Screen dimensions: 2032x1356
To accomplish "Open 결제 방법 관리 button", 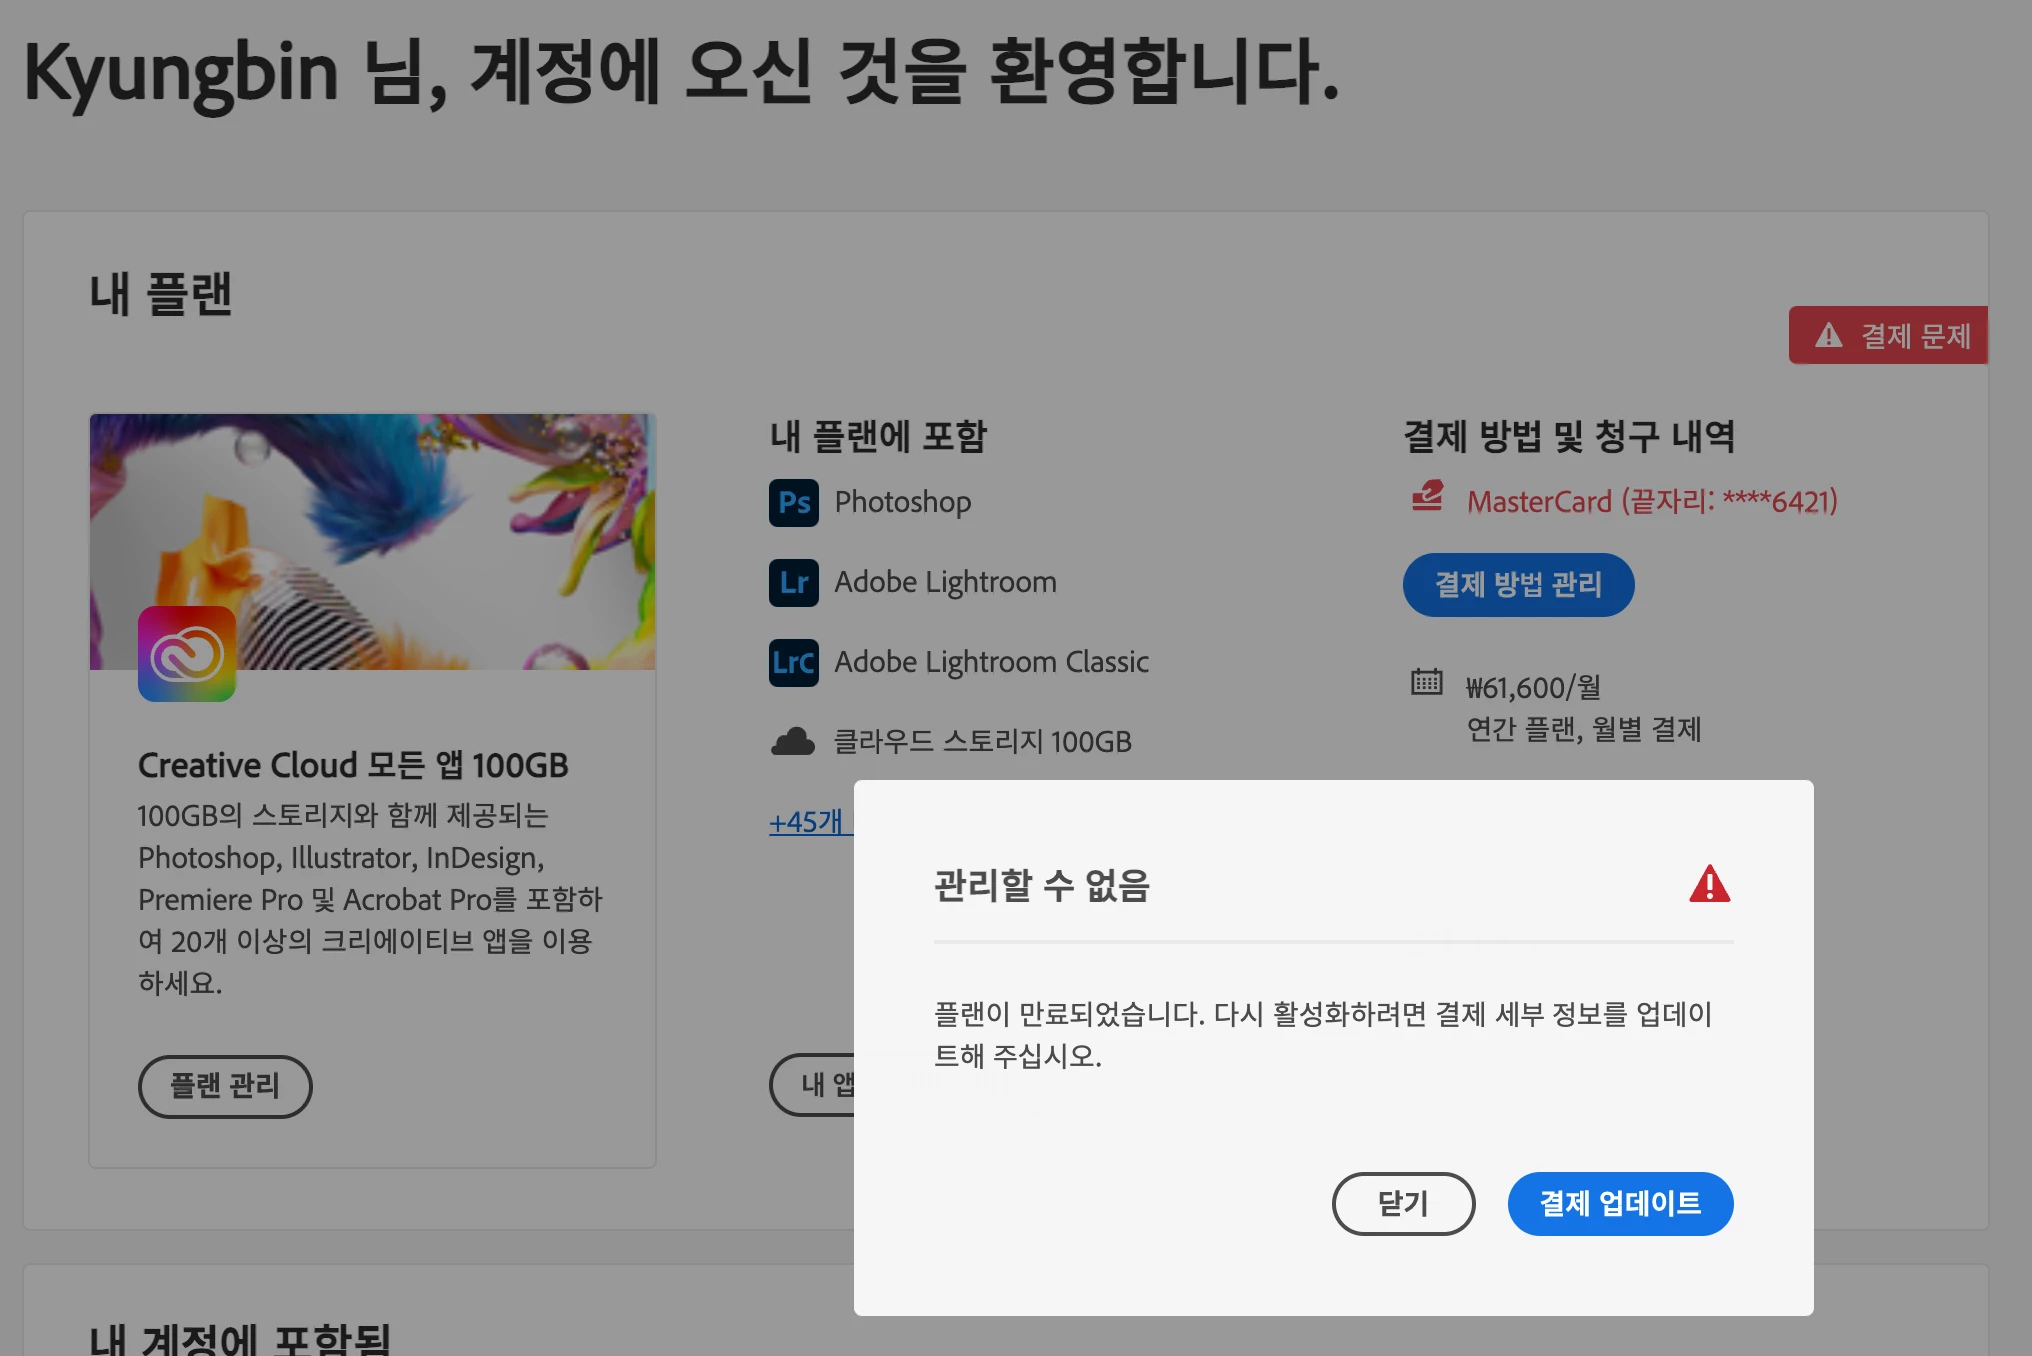I will tap(1517, 585).
